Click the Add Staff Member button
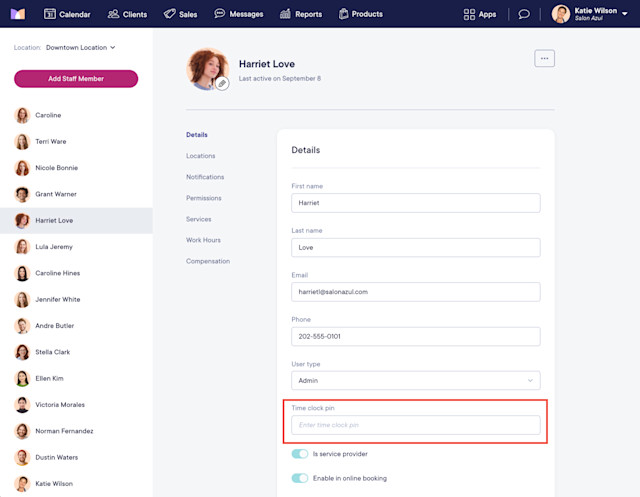The height and width of the screenshot is (497, 640). tap(76, 79)
